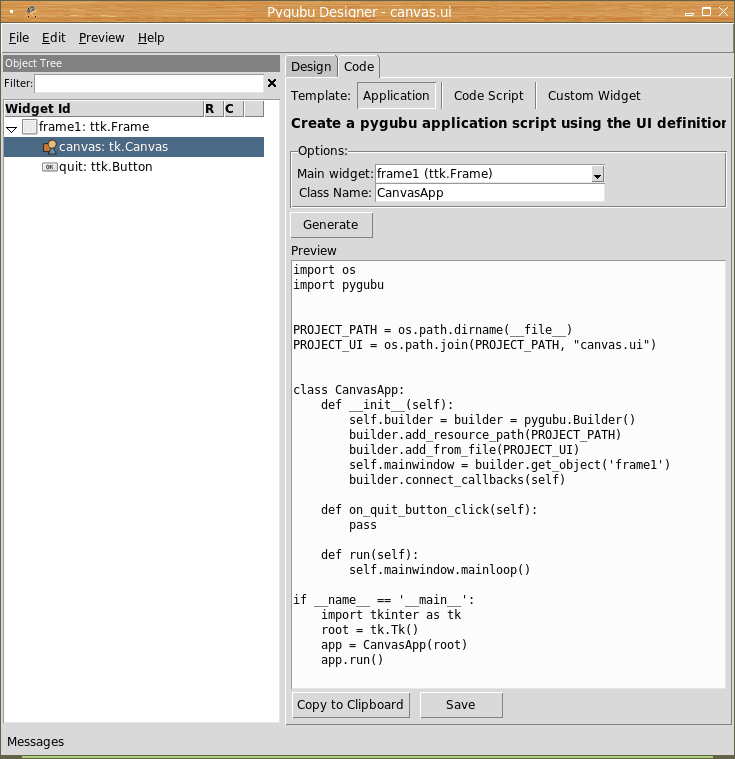Close the Pygubu Designer window
This screenshot has width=735, height=759.
click(x=723, y=12)
